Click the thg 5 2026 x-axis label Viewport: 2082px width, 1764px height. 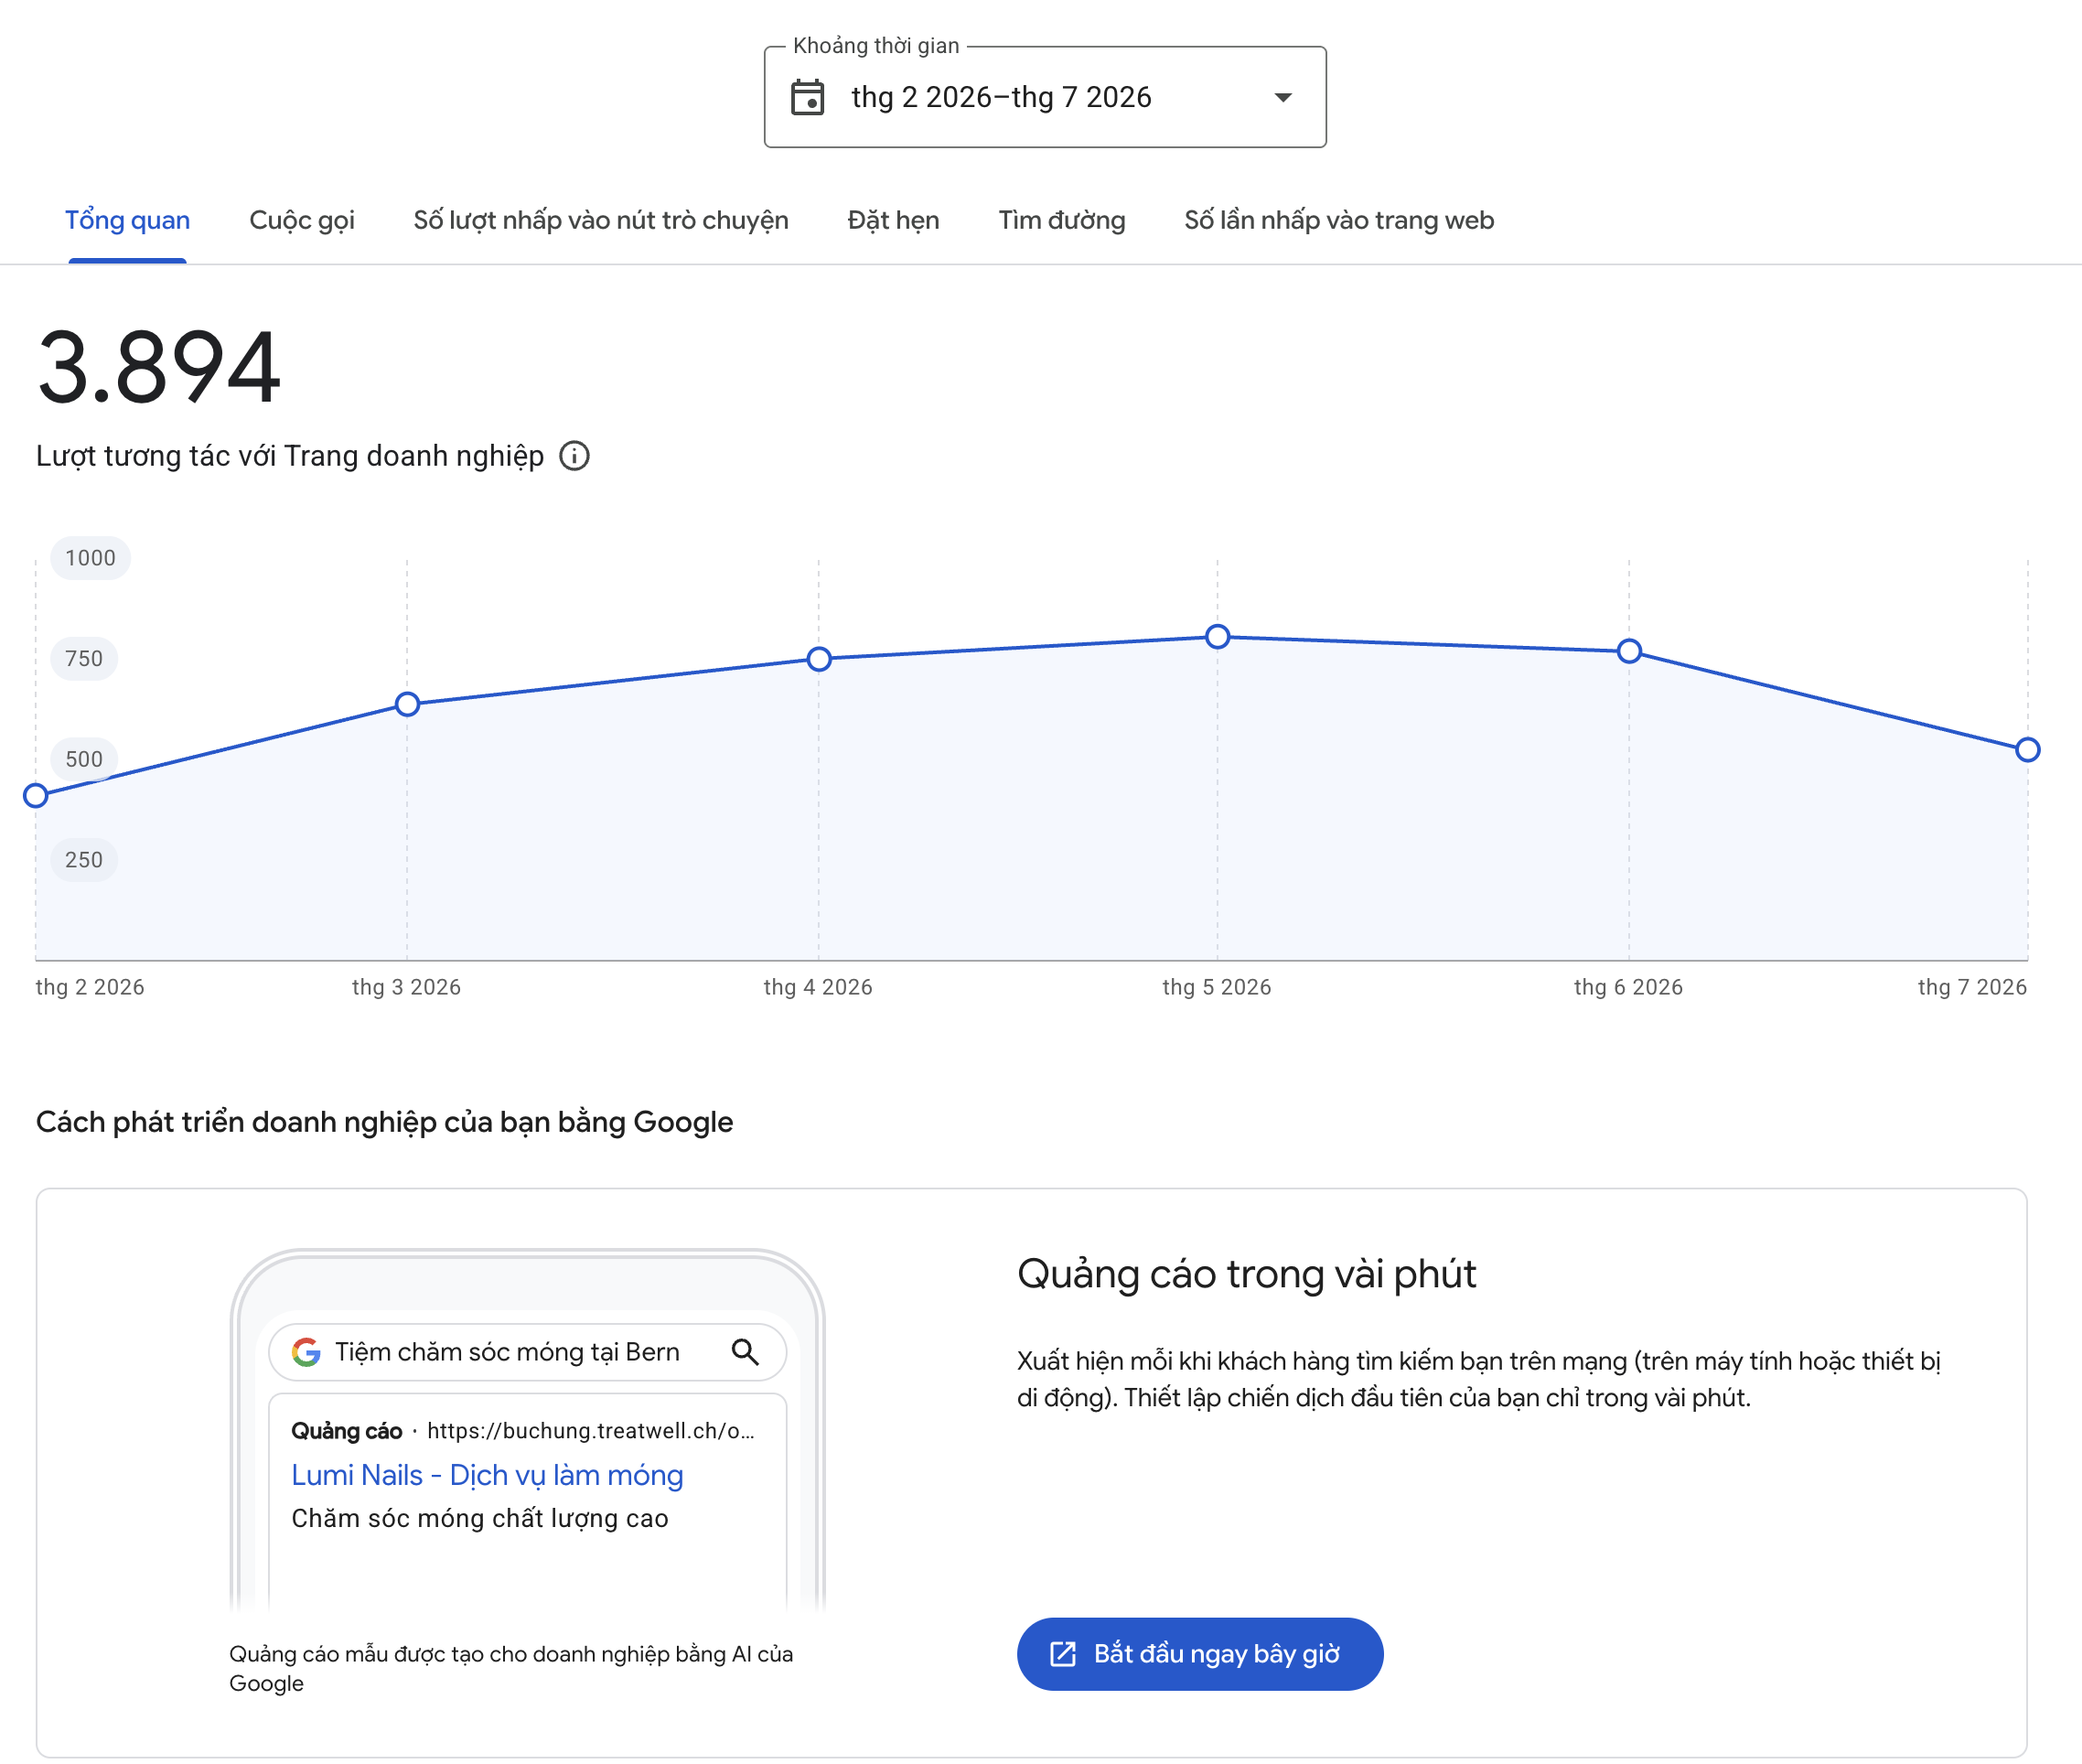click(x=1216, y=987)
